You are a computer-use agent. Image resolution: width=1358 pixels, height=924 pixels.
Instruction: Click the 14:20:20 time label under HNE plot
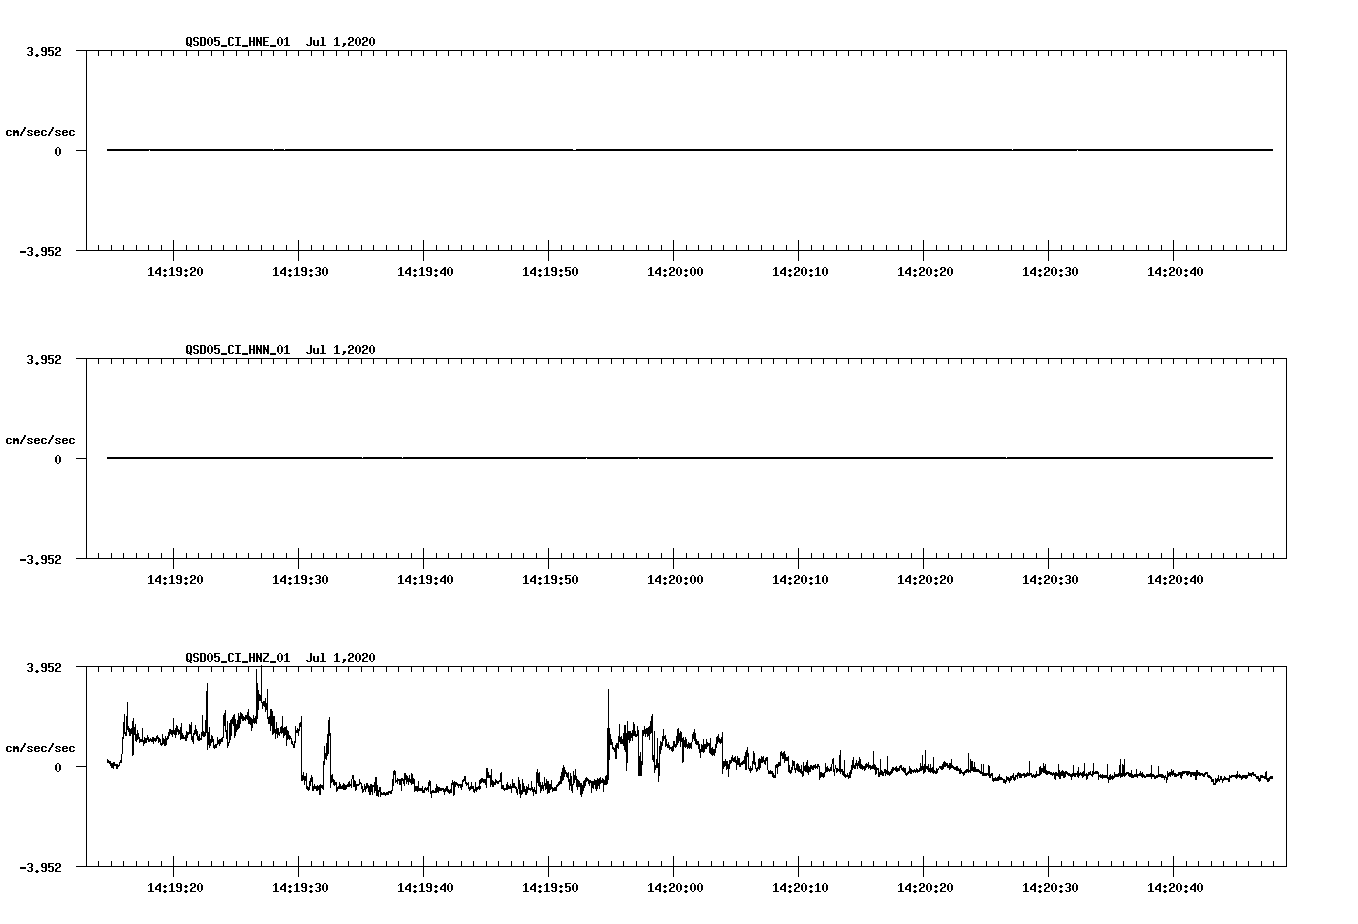(x=925, y=272)
